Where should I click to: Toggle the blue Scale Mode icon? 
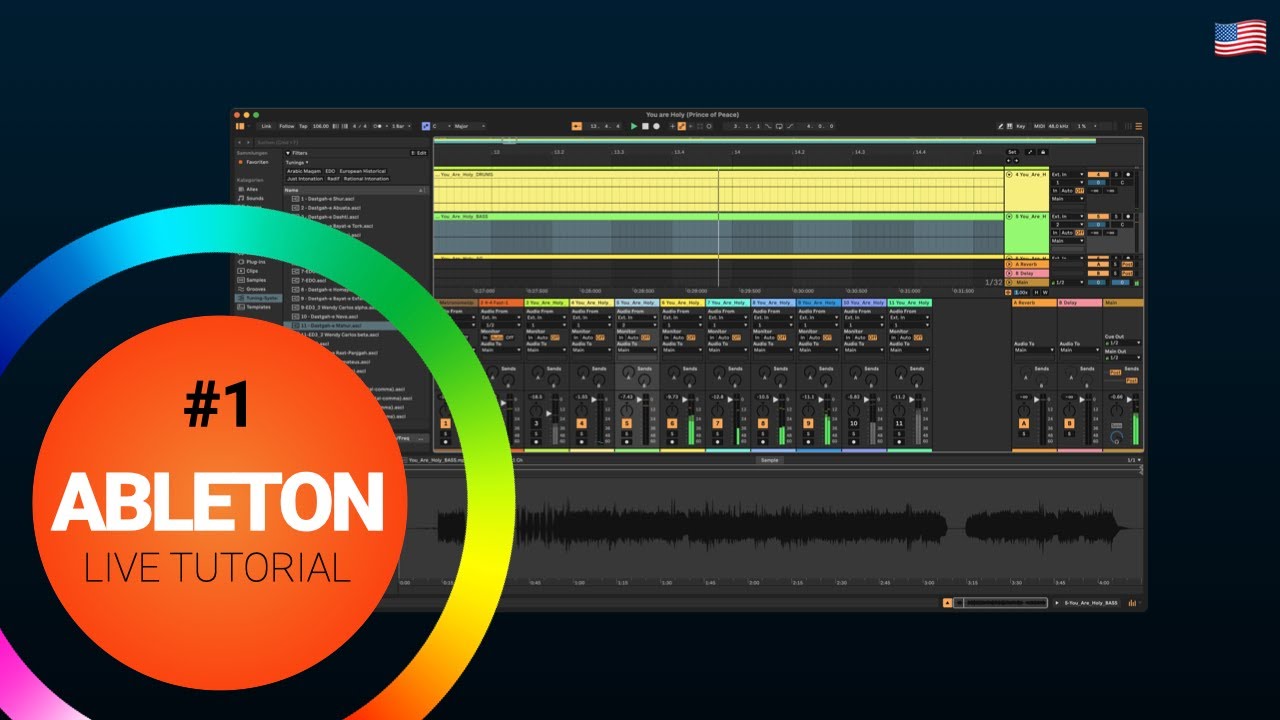click(x=425, y=126)
